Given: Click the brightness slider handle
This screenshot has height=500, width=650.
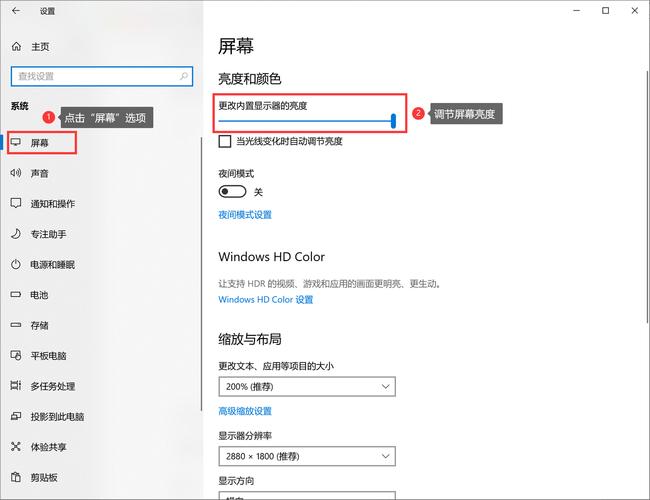Looking at the screenshot, I should pyautogui.click(x=394, y=121).
